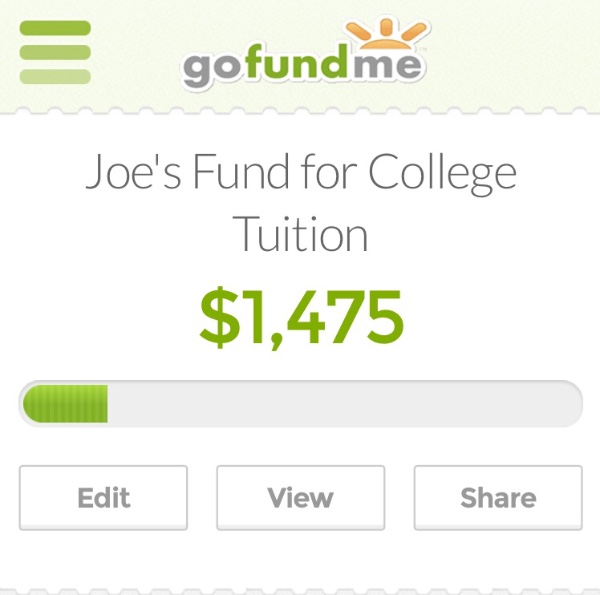Tap the 'Joe's Fund for College' title
600x595 pixels.
point(301,172)
